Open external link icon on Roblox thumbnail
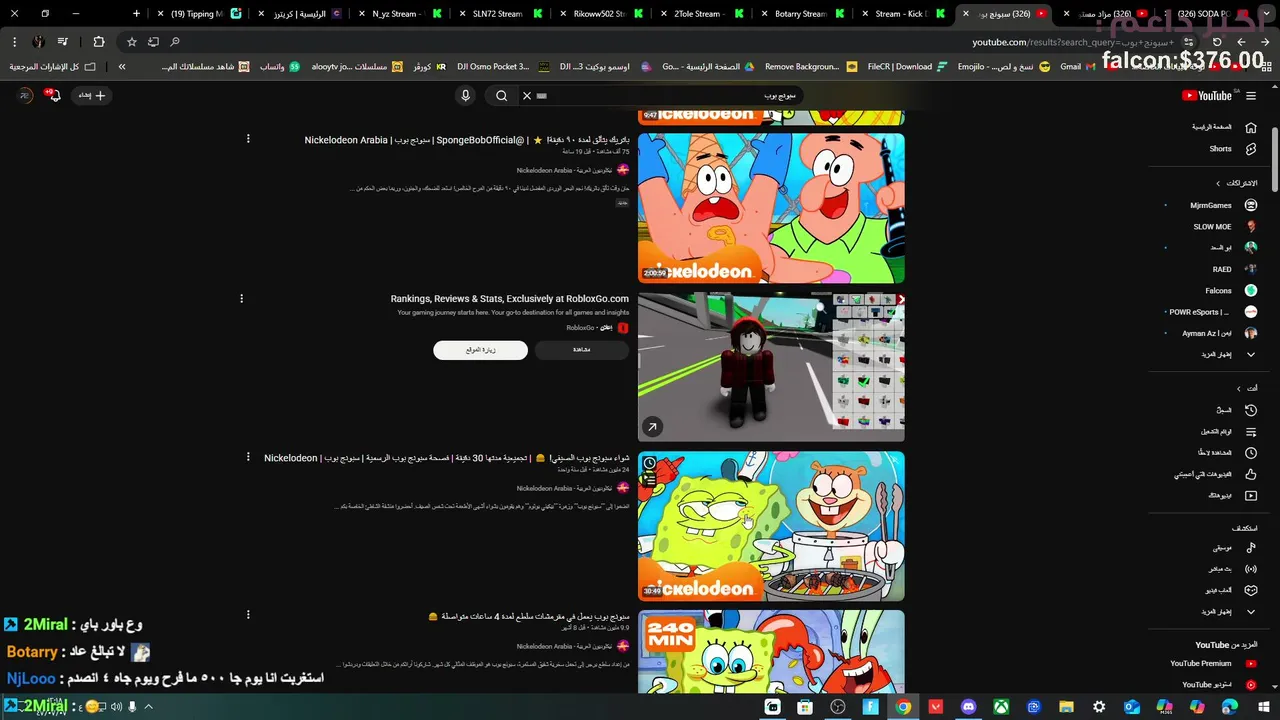This screenshot has width=1280, height=720. 652,427
